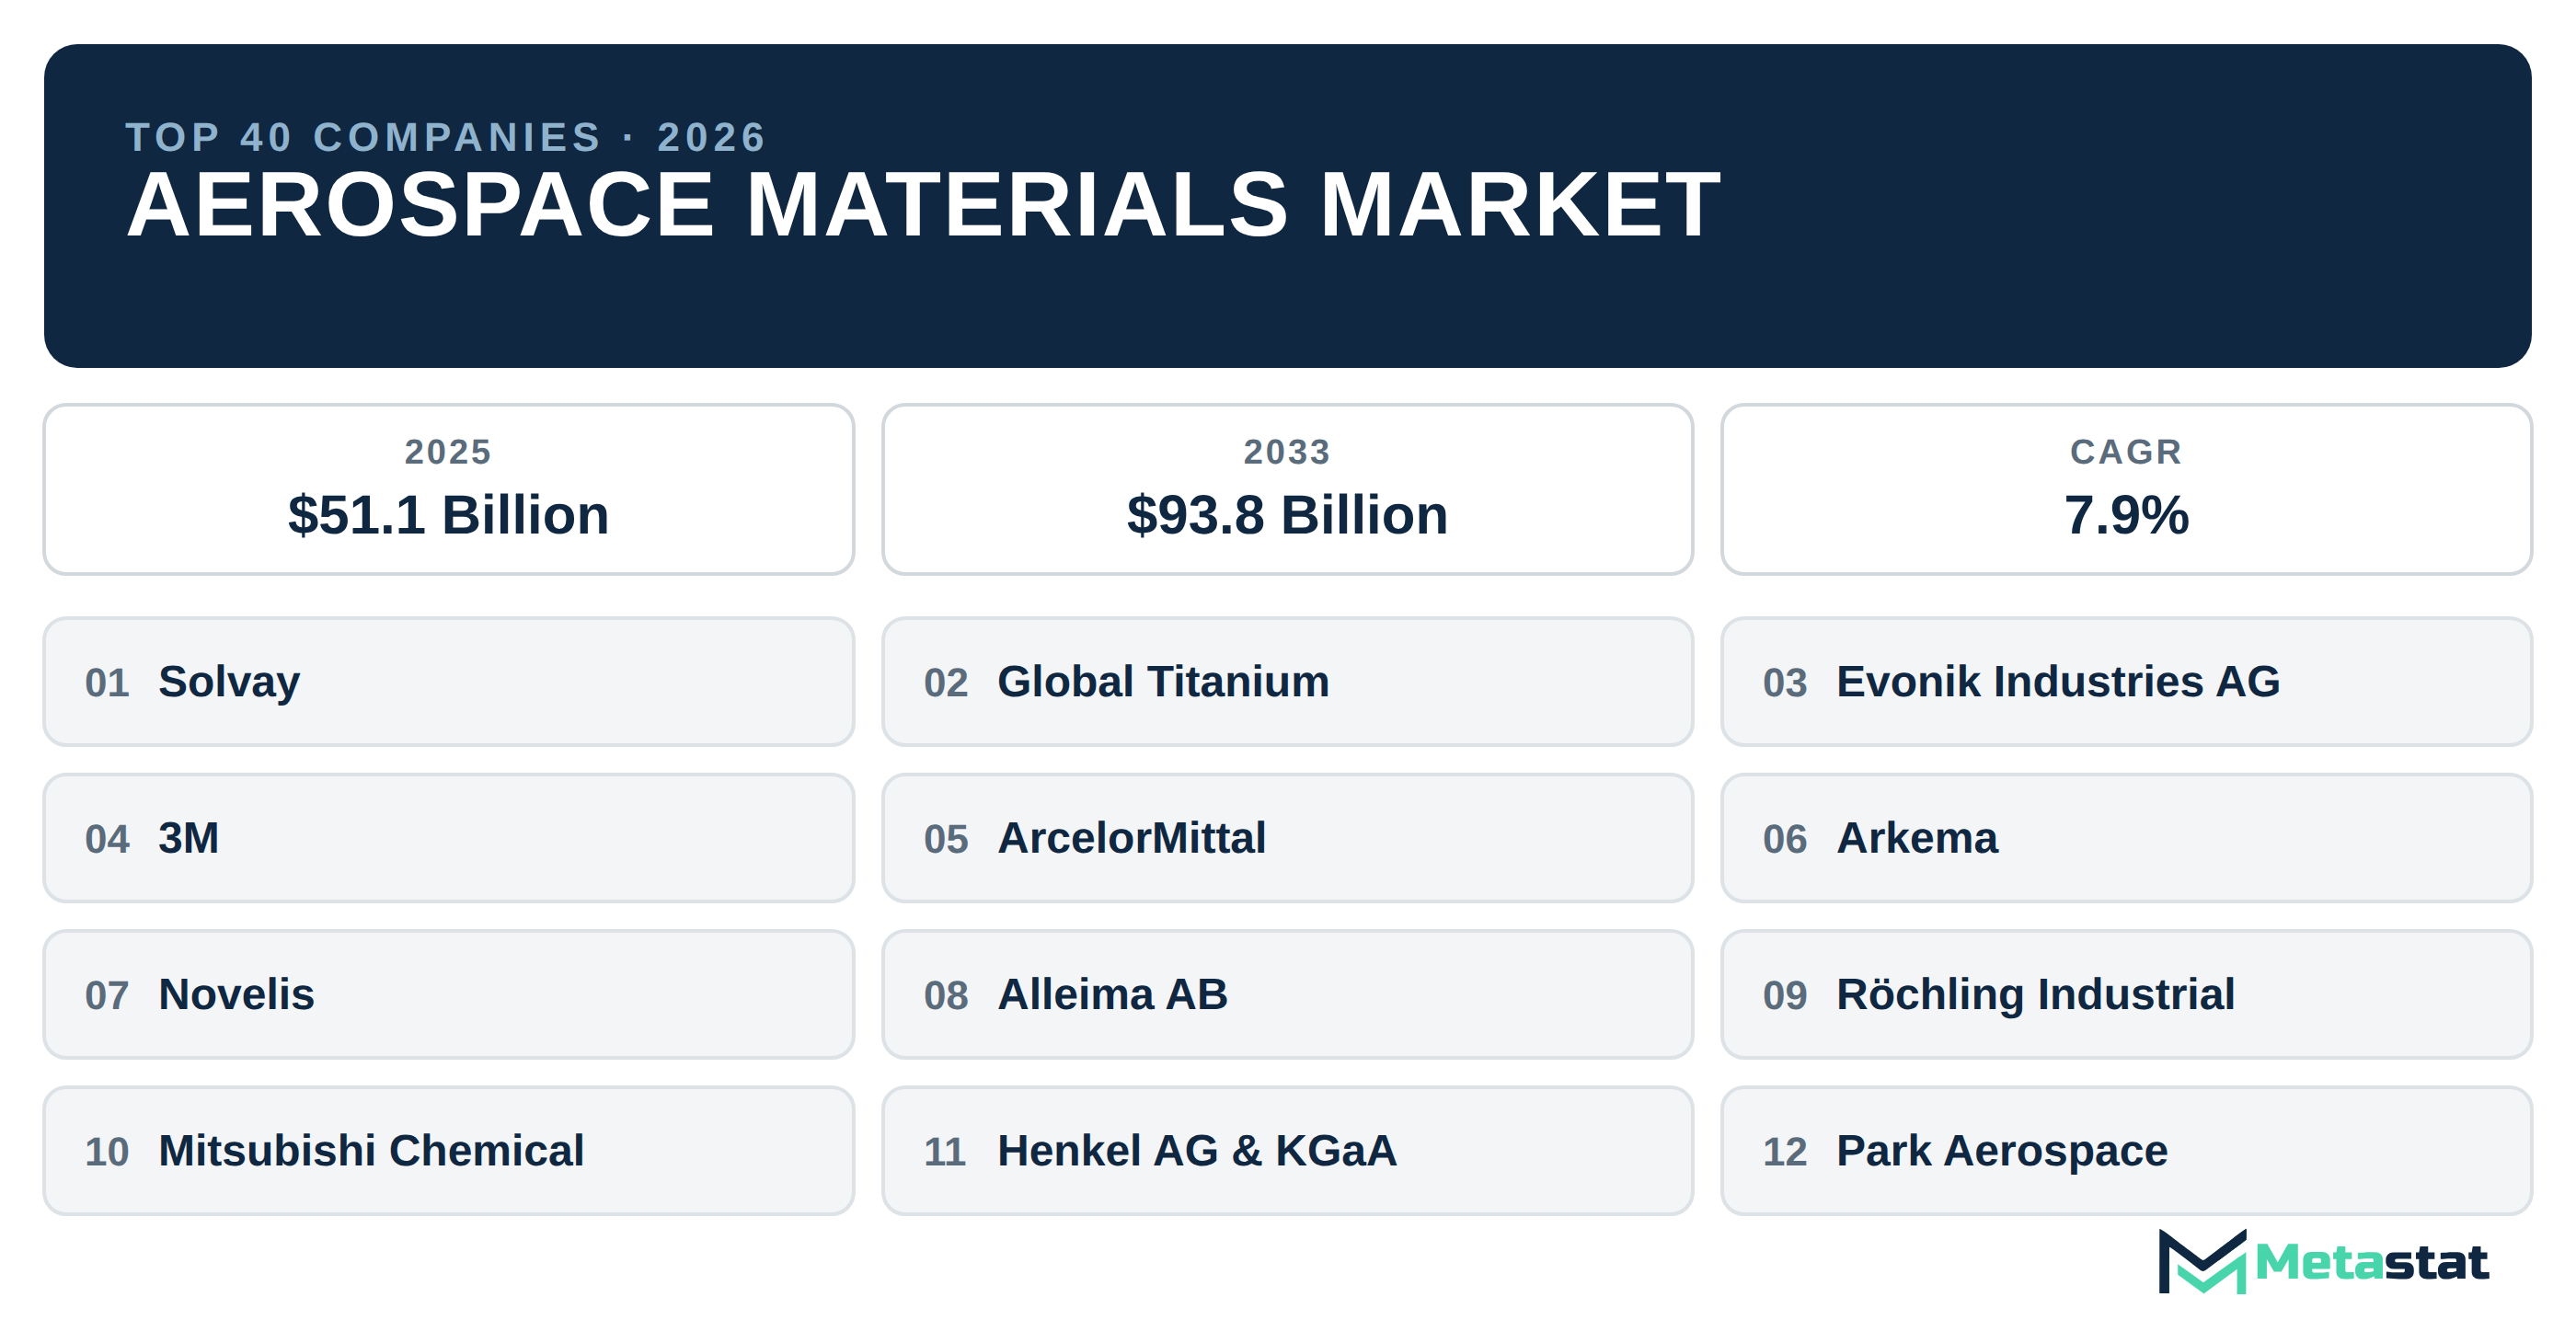The height and width of the screenshot is (1343, 2576).
Task: Open the Evonik Industries AG entry
Action: (x=2126, y=681)
